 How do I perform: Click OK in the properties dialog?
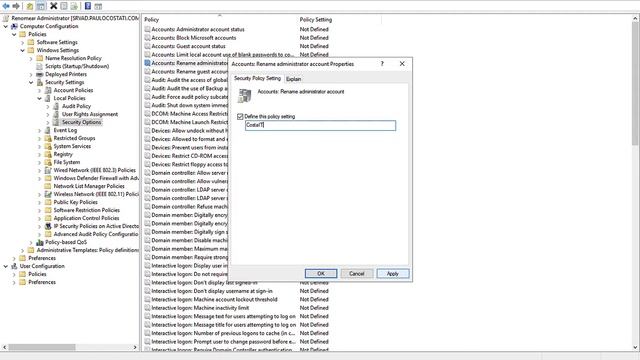(321, 273)
